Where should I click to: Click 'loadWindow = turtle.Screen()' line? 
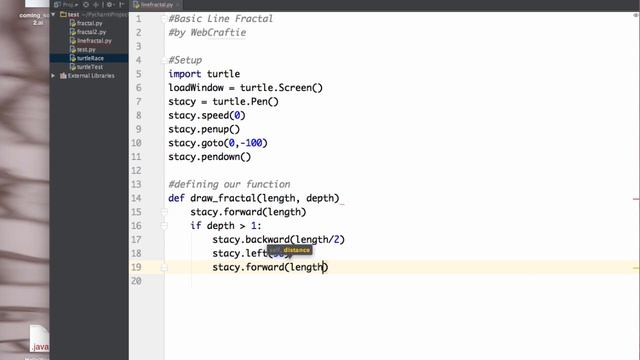(245, 88)
